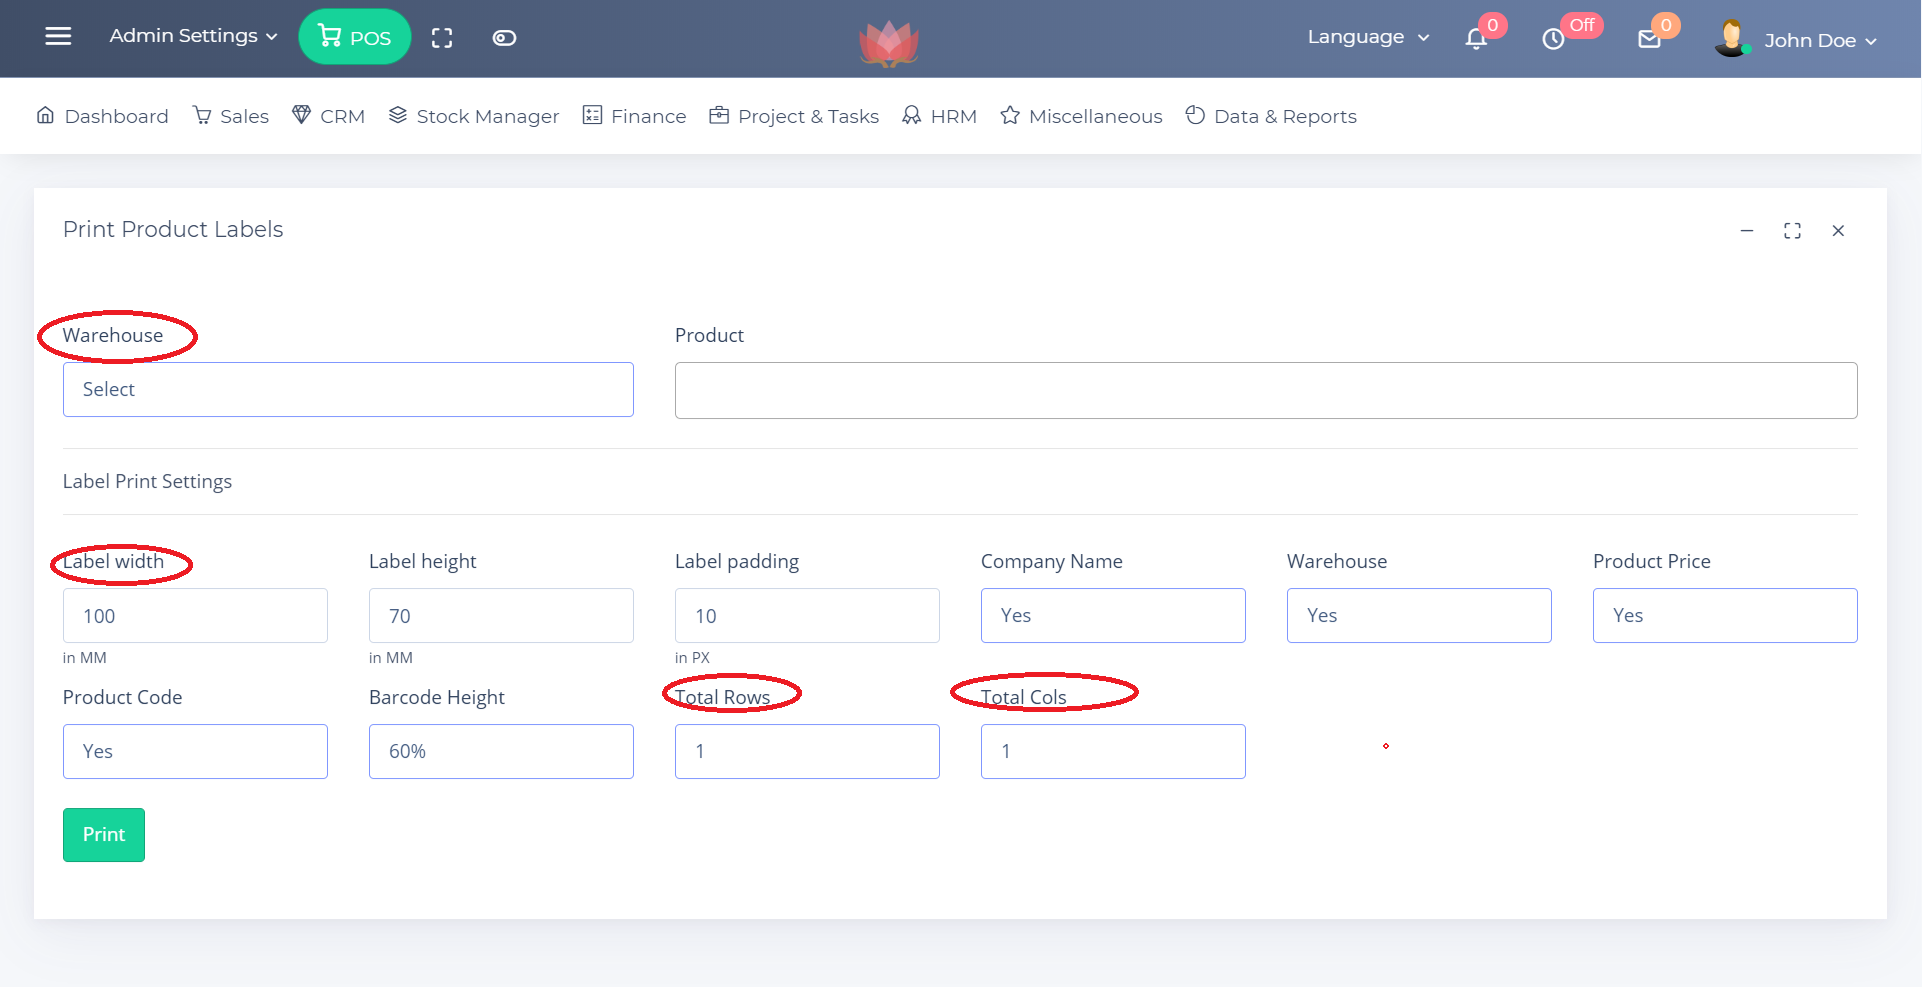Image resolution: width=1922 pixels, height=987 pixels.
Task: Go to Data & Reports menu
Action: (x=1271, y=116)
